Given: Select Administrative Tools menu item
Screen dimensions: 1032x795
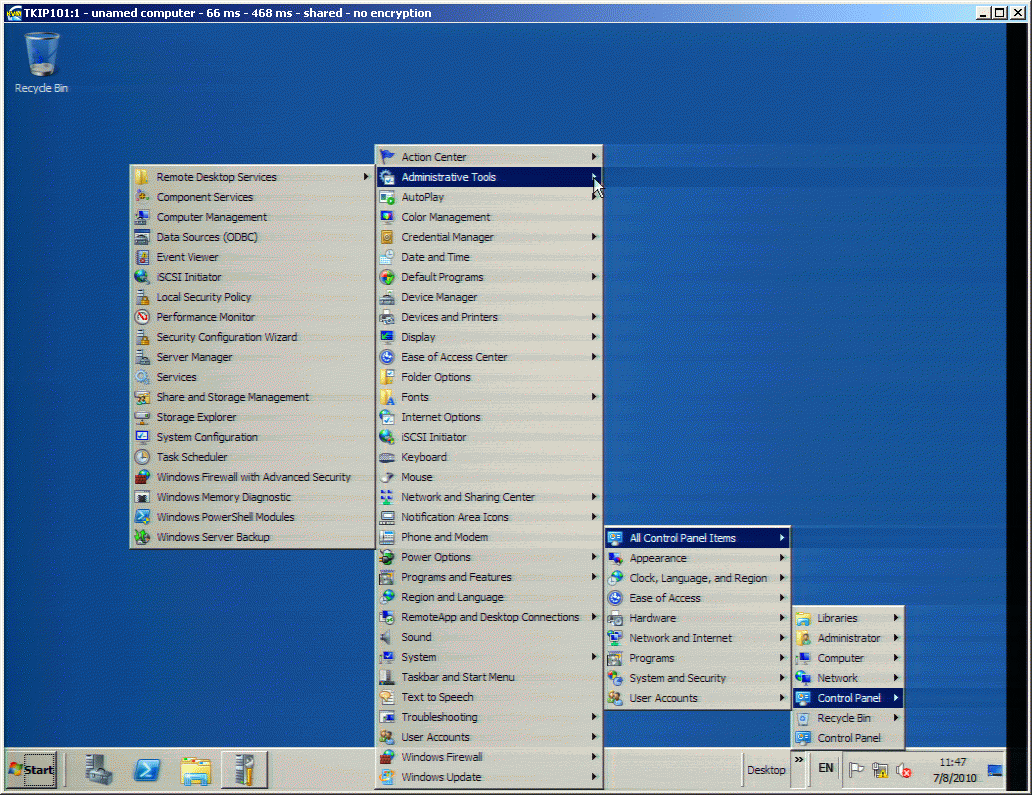Looking at the screenshot, I should pyautogui.click(x=489, y=177).
